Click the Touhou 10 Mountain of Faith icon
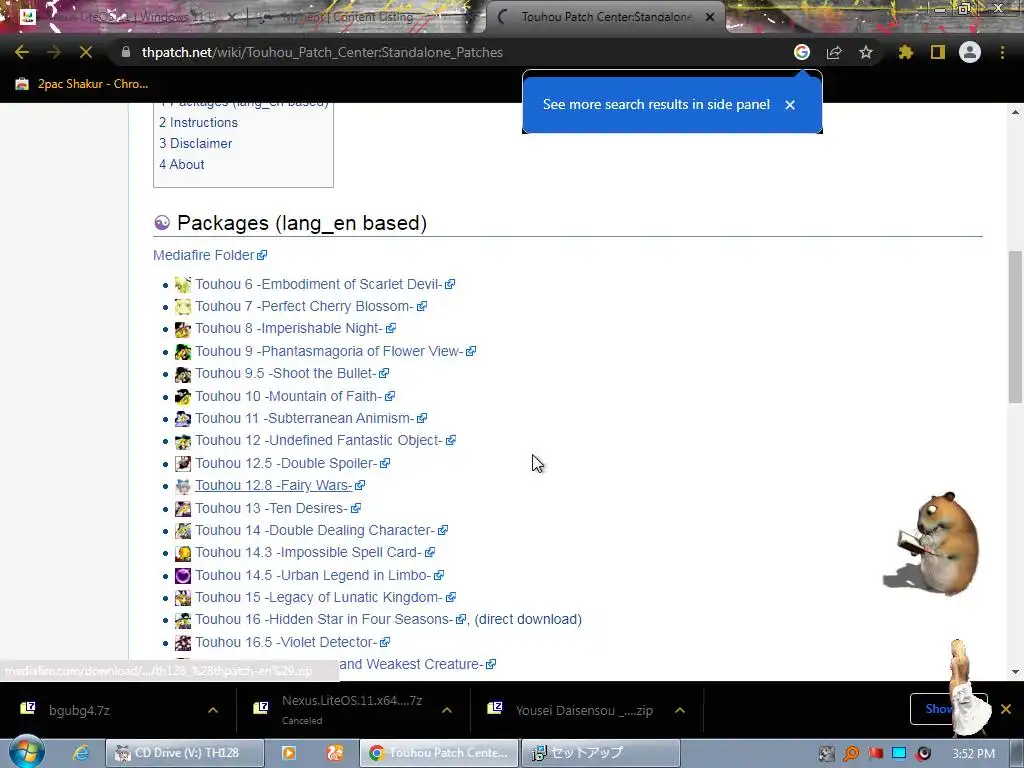This screenshot has width=1024, height=768. [183, 396]
